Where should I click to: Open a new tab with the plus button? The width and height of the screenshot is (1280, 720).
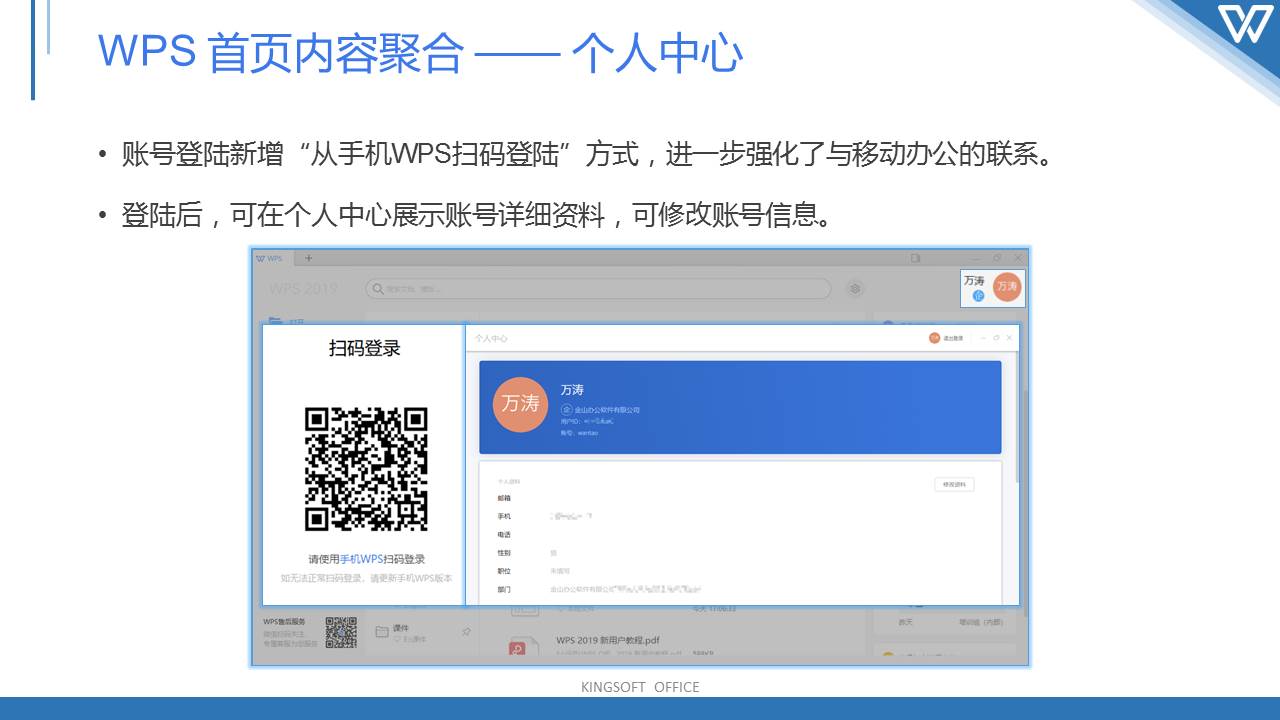pyautogui.click(x=309, y=258)
